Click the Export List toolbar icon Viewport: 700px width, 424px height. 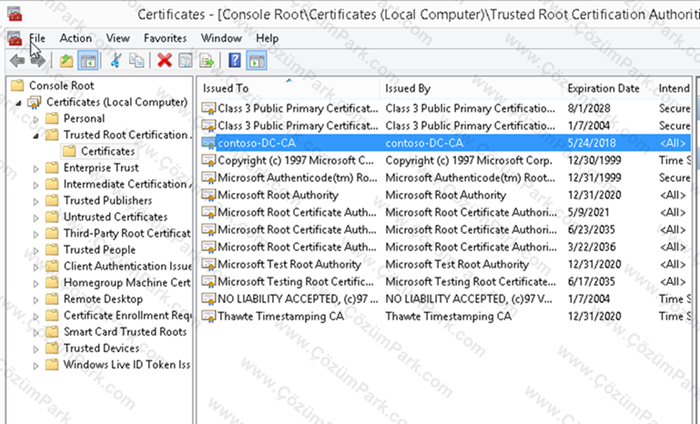point(207,60)
